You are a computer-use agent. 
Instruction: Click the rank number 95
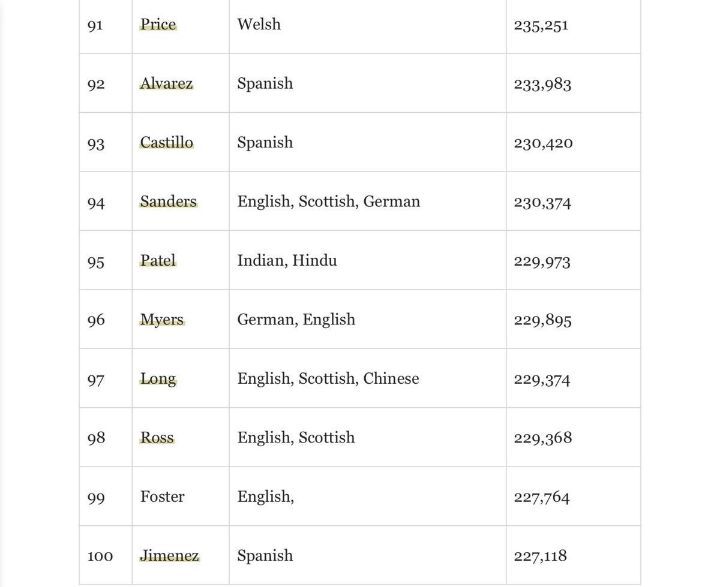[96, 261]
